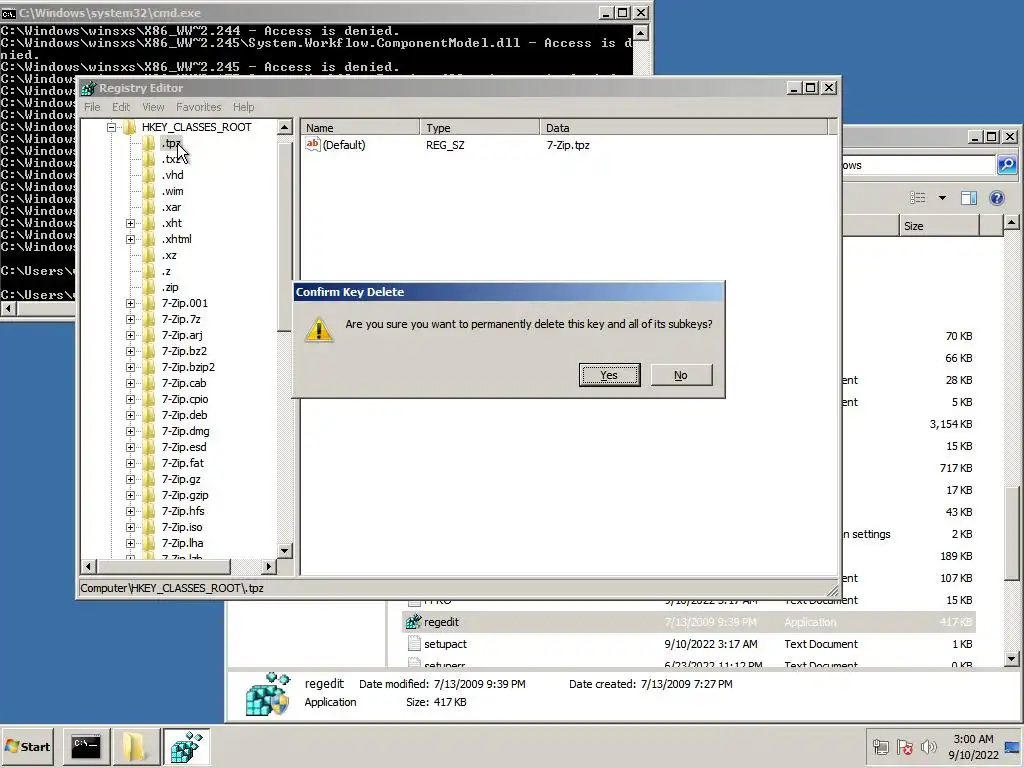This screenshot has height=768, width=1024.
Task: Click the Explorer search input field
Action: point(919,165)
